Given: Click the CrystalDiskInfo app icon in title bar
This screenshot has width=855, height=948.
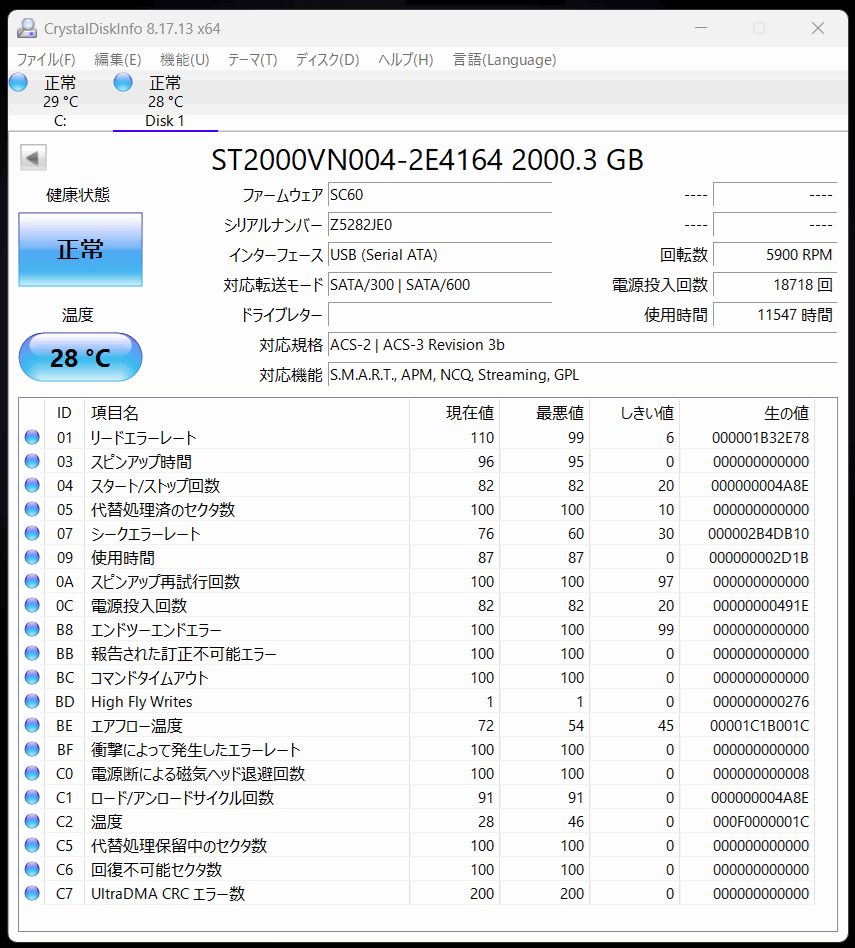Looking at the screenshot, I should click(x=27, y=28).
